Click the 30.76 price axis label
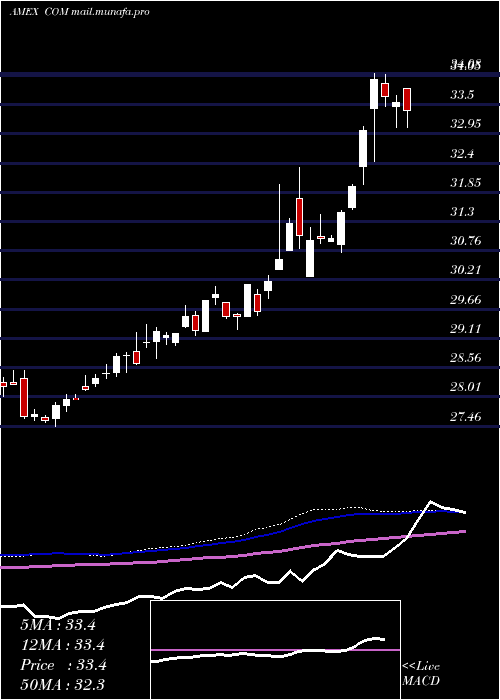 click(x=466, y=241)
